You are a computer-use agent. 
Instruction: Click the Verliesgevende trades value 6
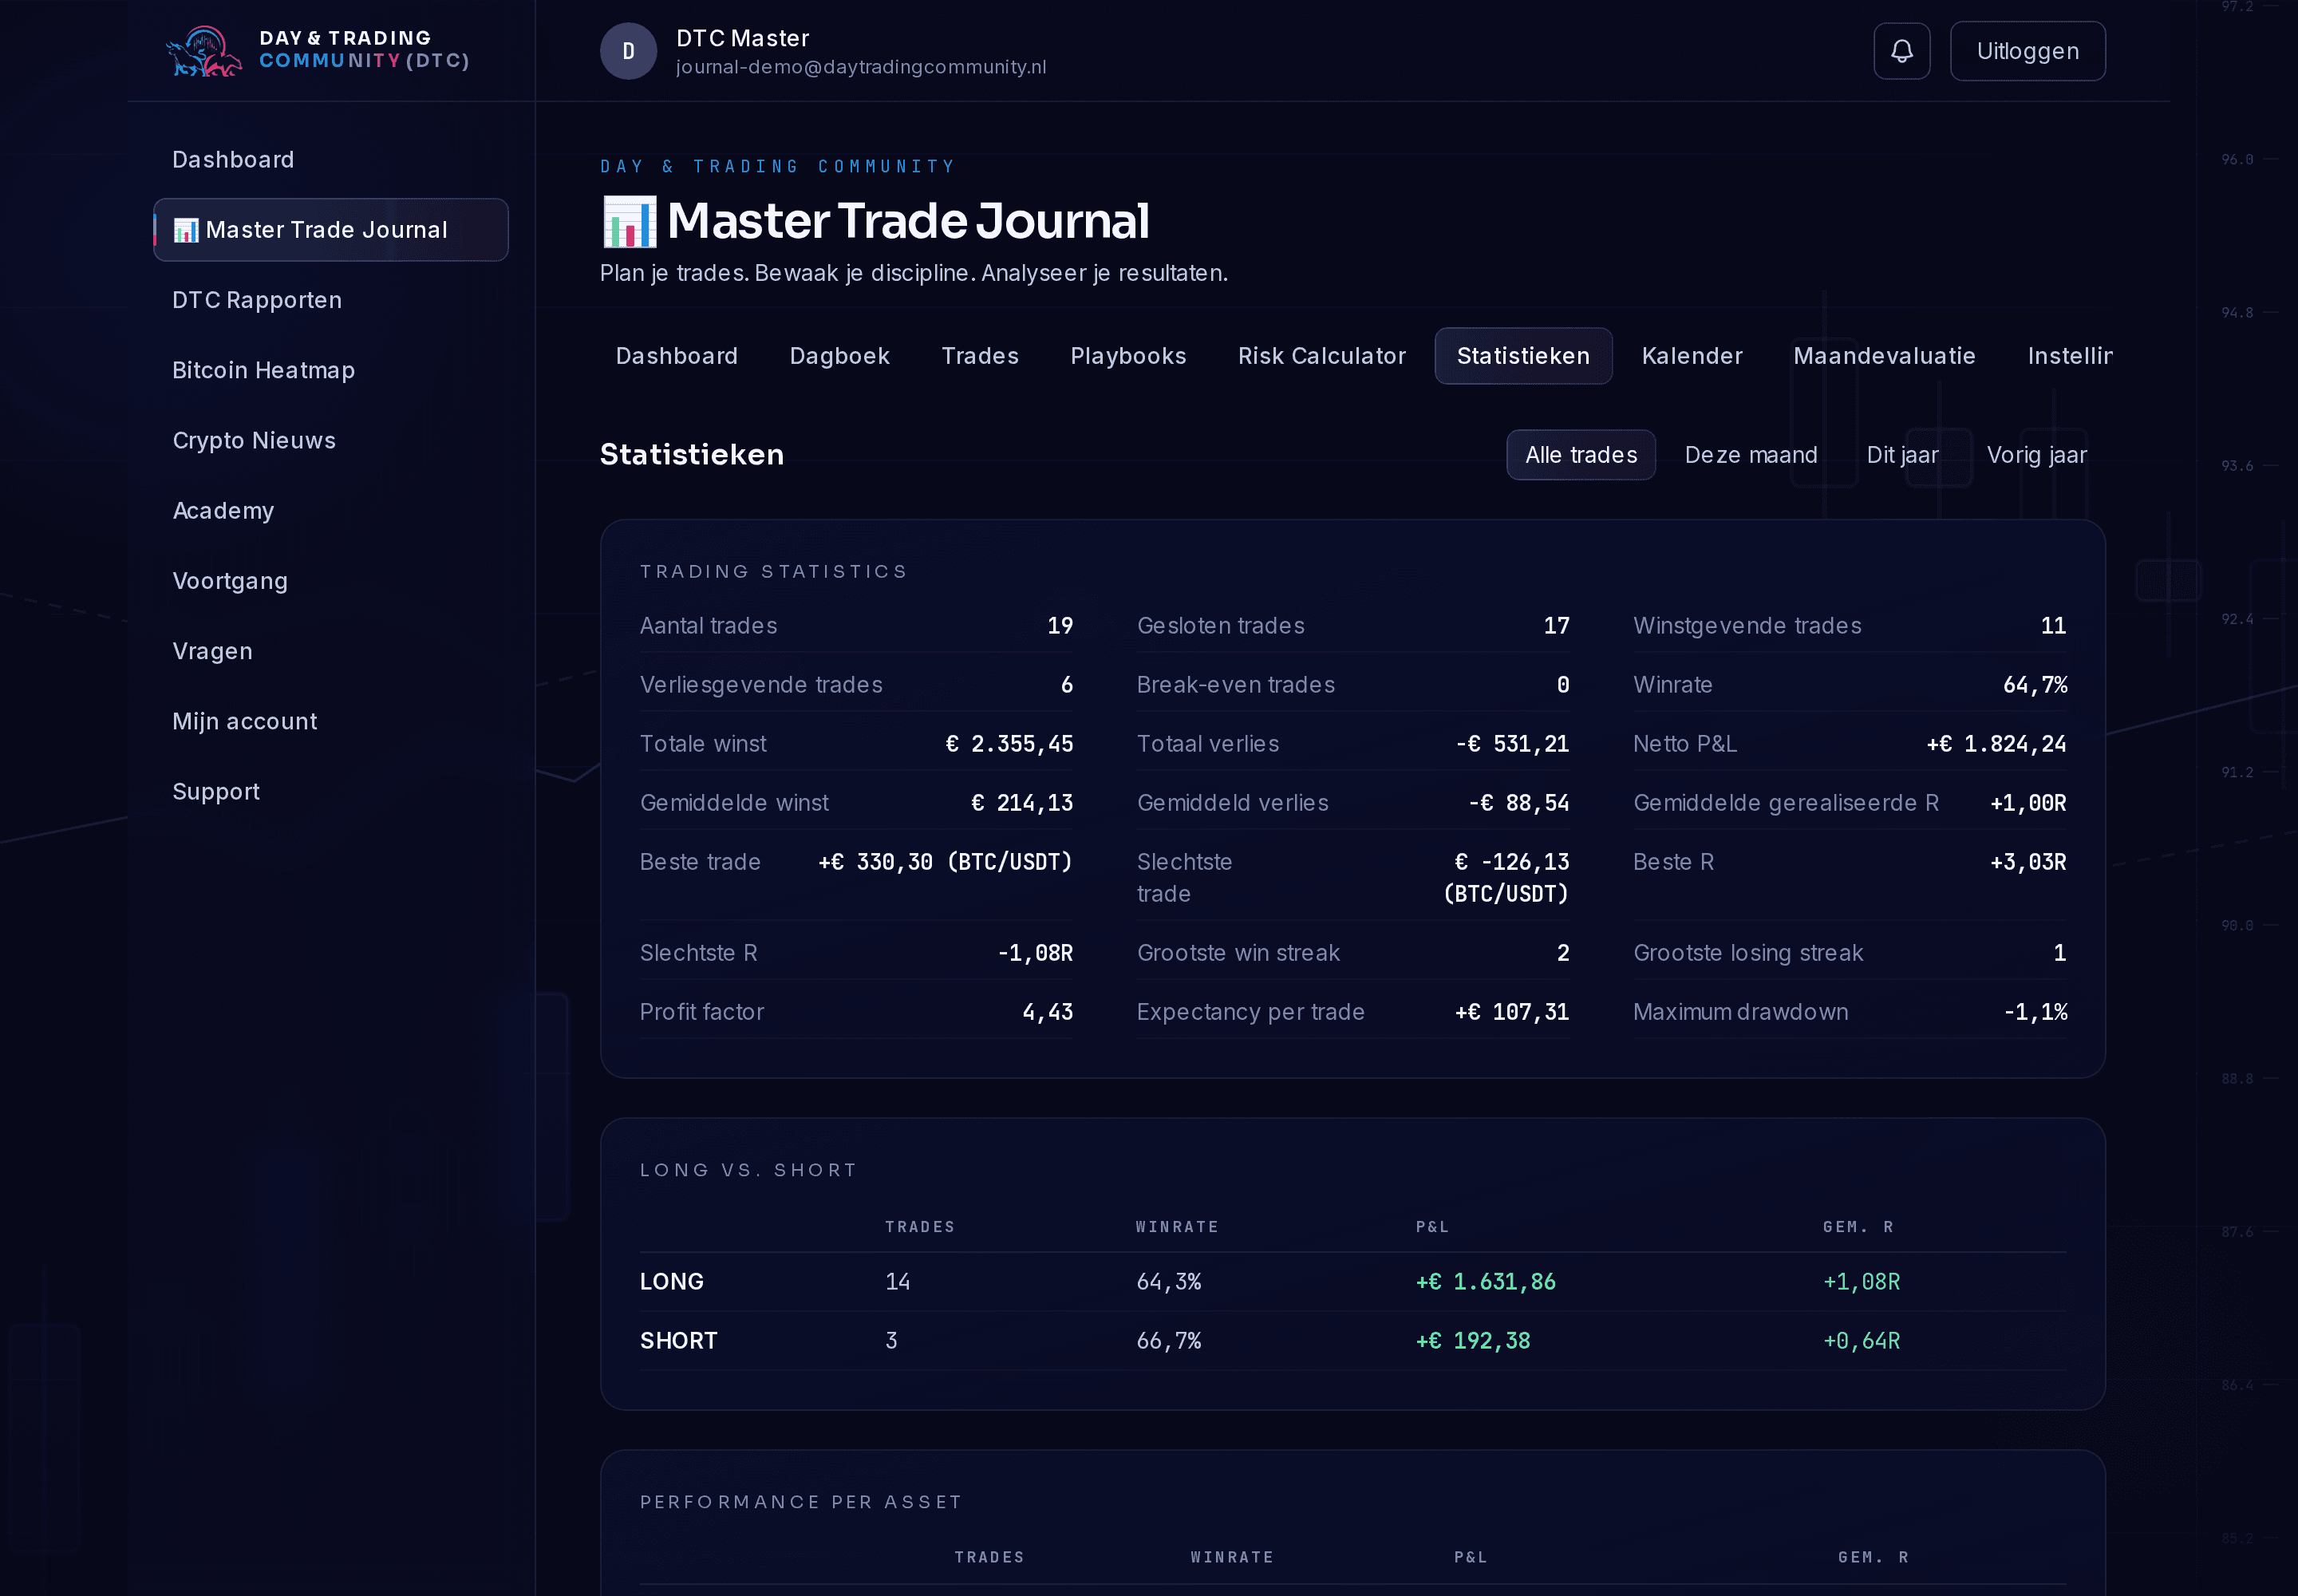tap(1067, 685)
